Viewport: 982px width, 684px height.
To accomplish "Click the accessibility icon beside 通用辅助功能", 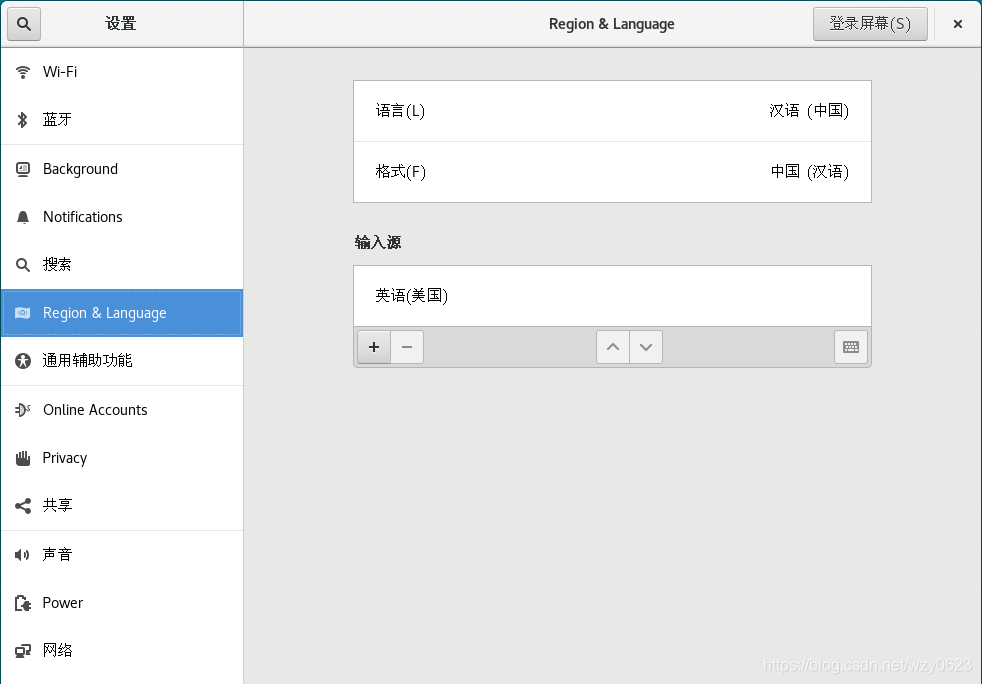I will 23,361.
